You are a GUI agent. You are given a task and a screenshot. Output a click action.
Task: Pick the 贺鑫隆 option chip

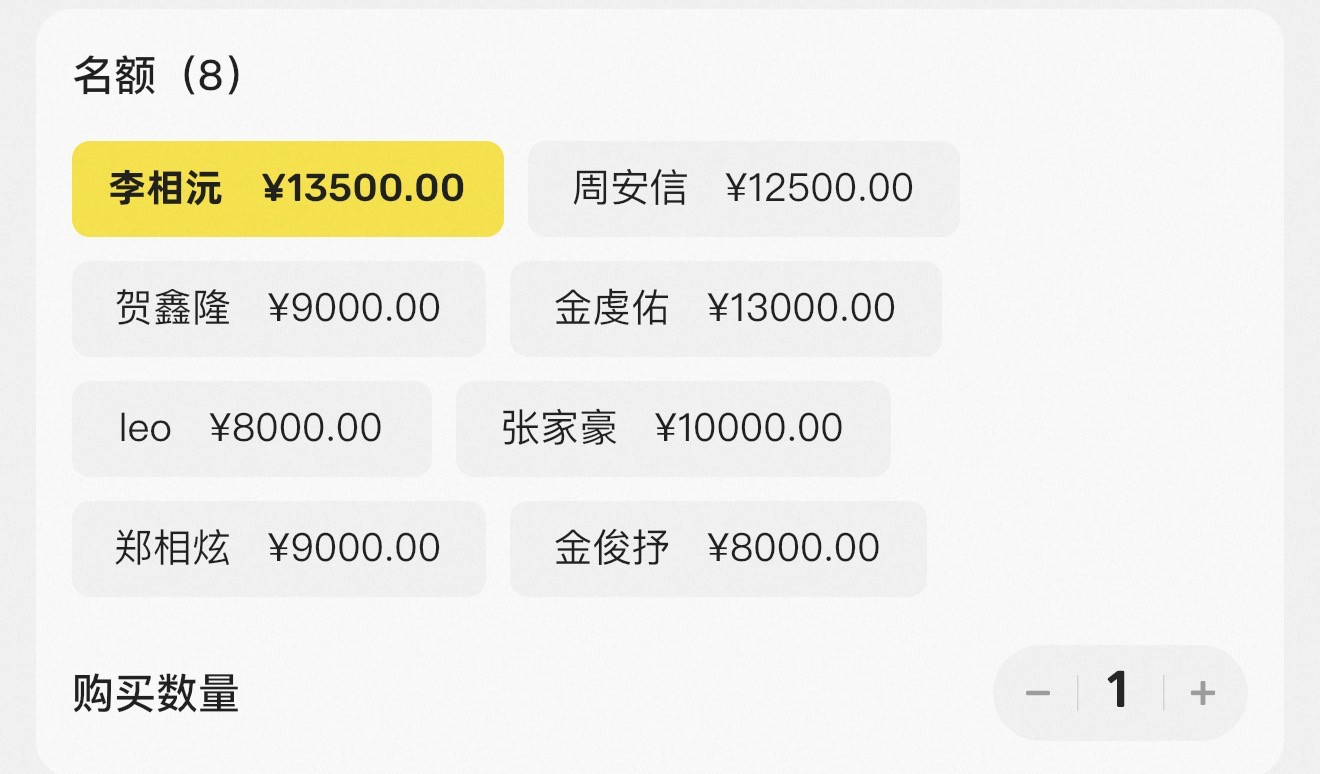279,309
